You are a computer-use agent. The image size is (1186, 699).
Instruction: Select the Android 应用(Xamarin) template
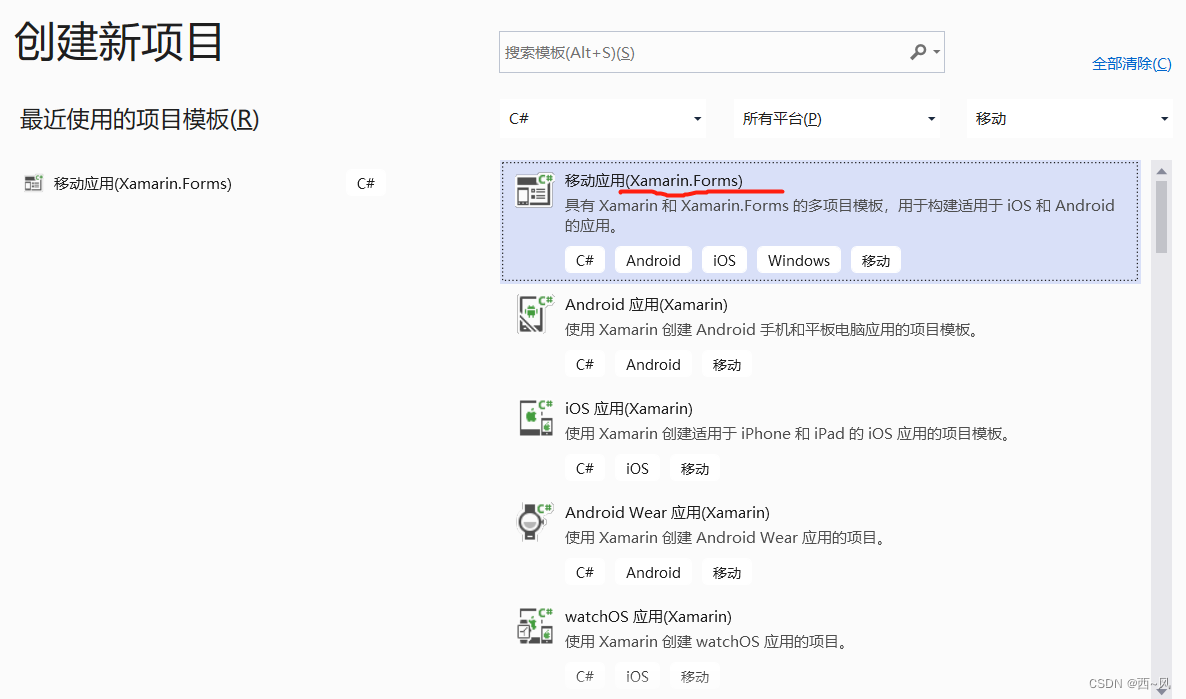pyautogui.click(x=646, y=305)
